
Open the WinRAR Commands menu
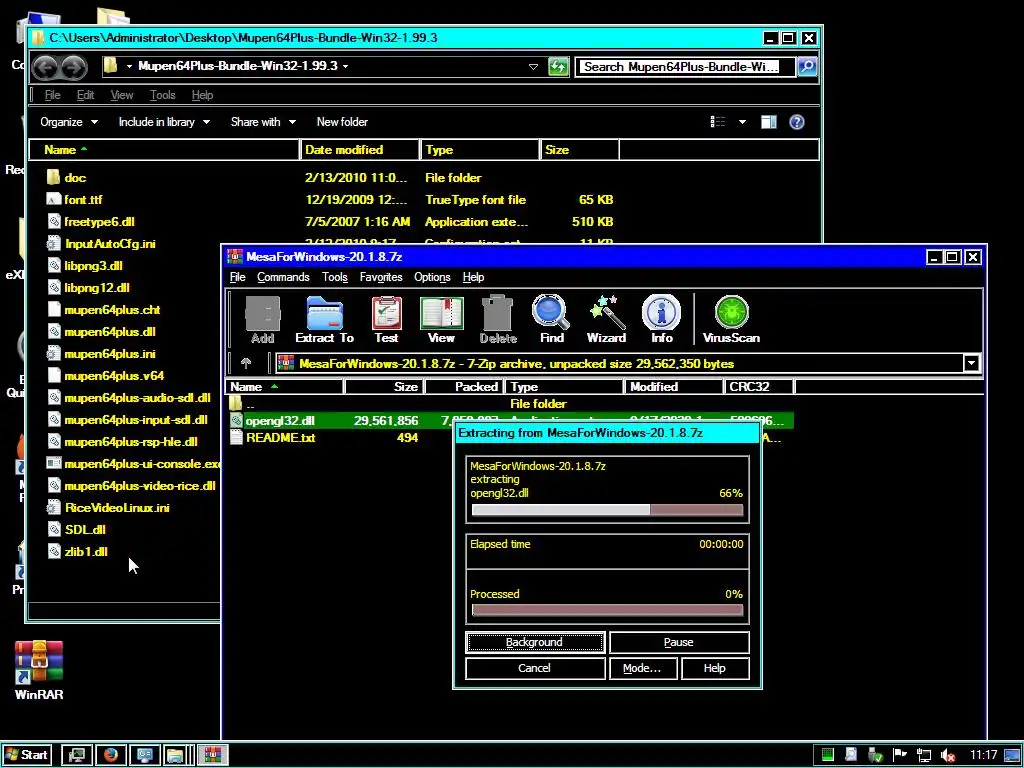[x=283, y=277]
